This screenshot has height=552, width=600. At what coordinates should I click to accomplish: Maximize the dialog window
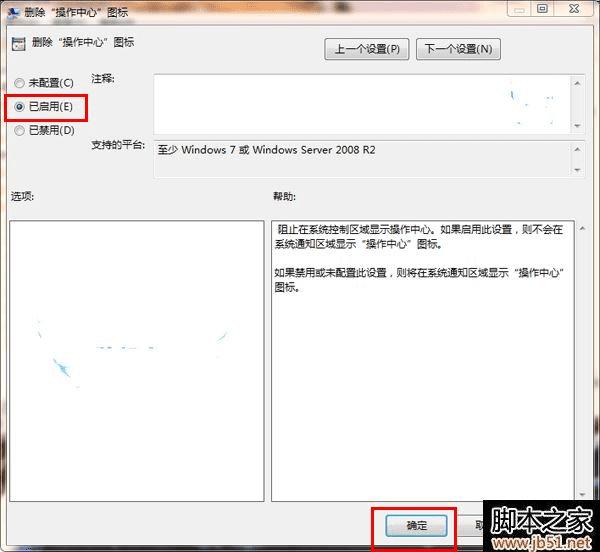(542, 9)
